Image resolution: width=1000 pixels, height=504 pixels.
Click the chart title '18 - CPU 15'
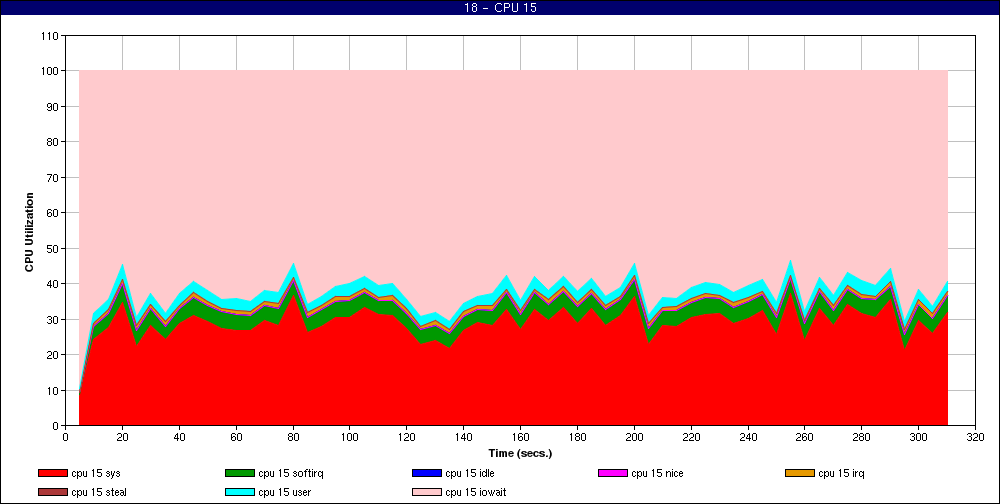pyautogui.click(x=500, y=8)
